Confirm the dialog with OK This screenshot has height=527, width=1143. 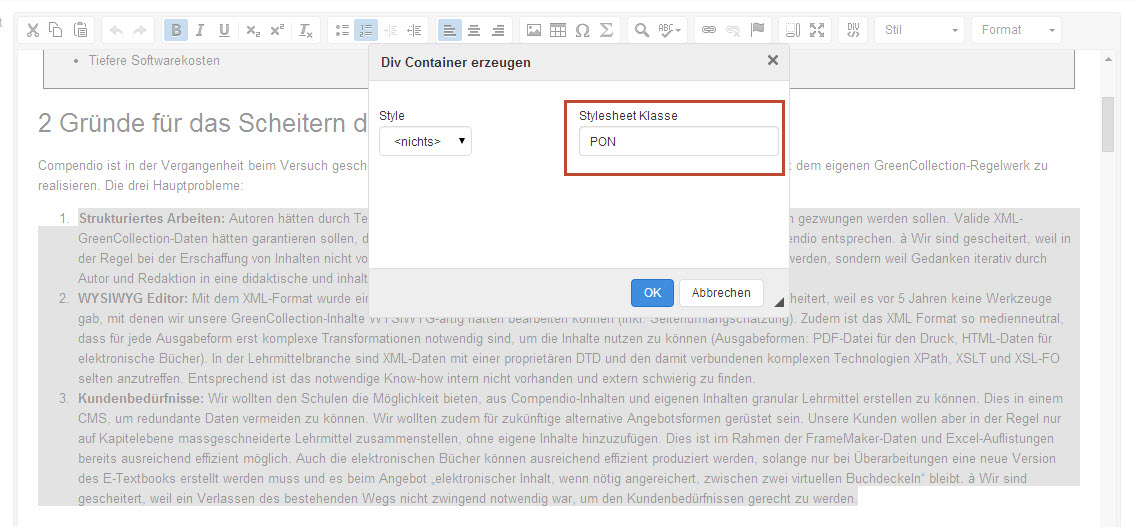(x=652, y=293)
